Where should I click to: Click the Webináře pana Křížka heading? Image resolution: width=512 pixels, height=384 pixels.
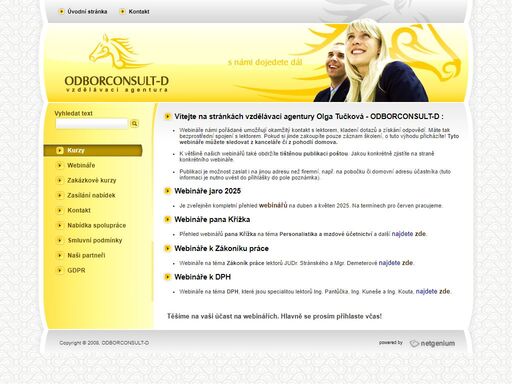tap(212, 220)
